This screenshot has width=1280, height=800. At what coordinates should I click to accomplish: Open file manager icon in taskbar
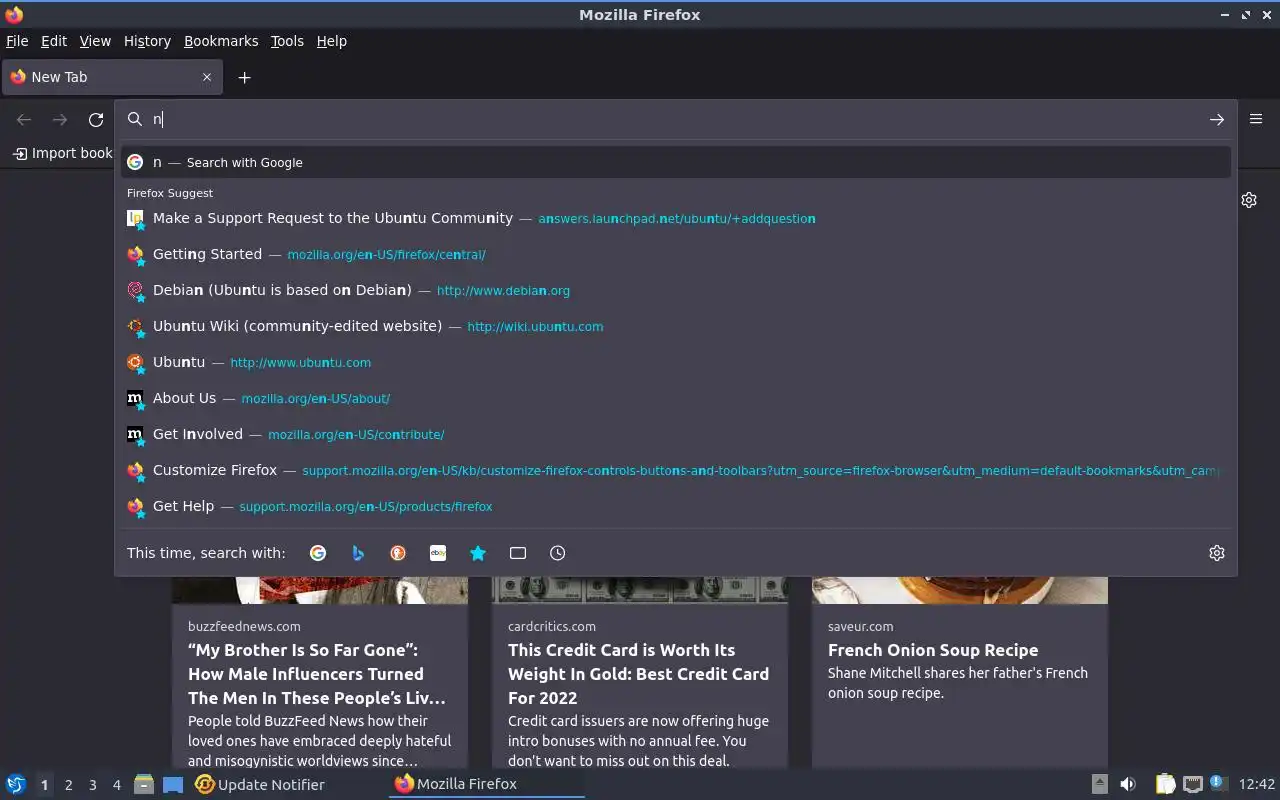144,785
